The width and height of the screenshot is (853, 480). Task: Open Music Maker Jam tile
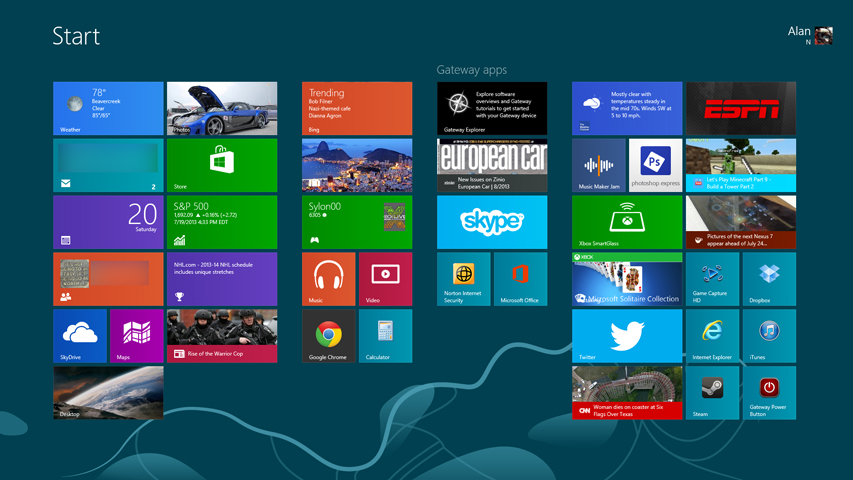[x=598, y=165]
